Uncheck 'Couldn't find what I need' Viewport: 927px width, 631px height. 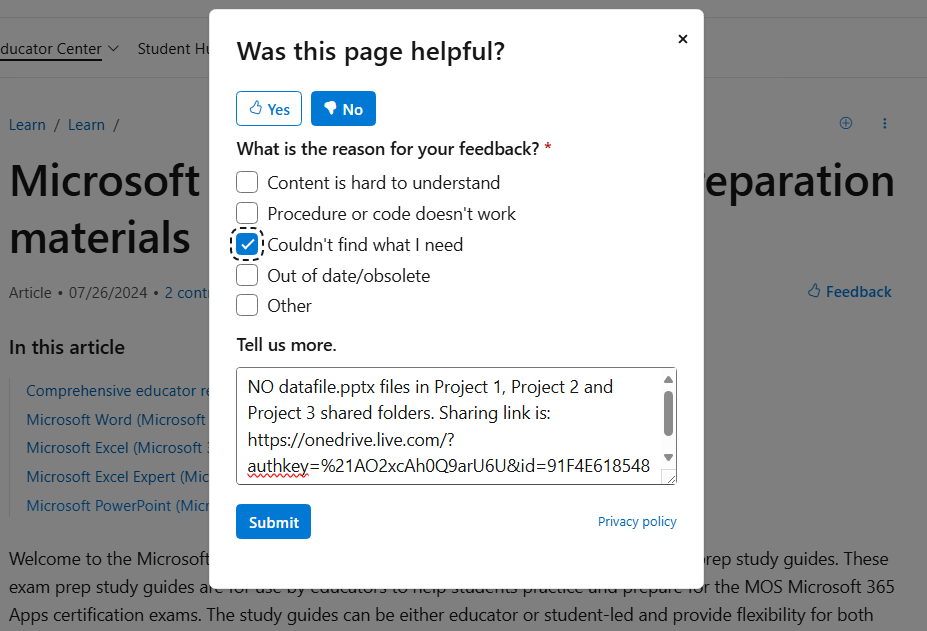(246, 243)
